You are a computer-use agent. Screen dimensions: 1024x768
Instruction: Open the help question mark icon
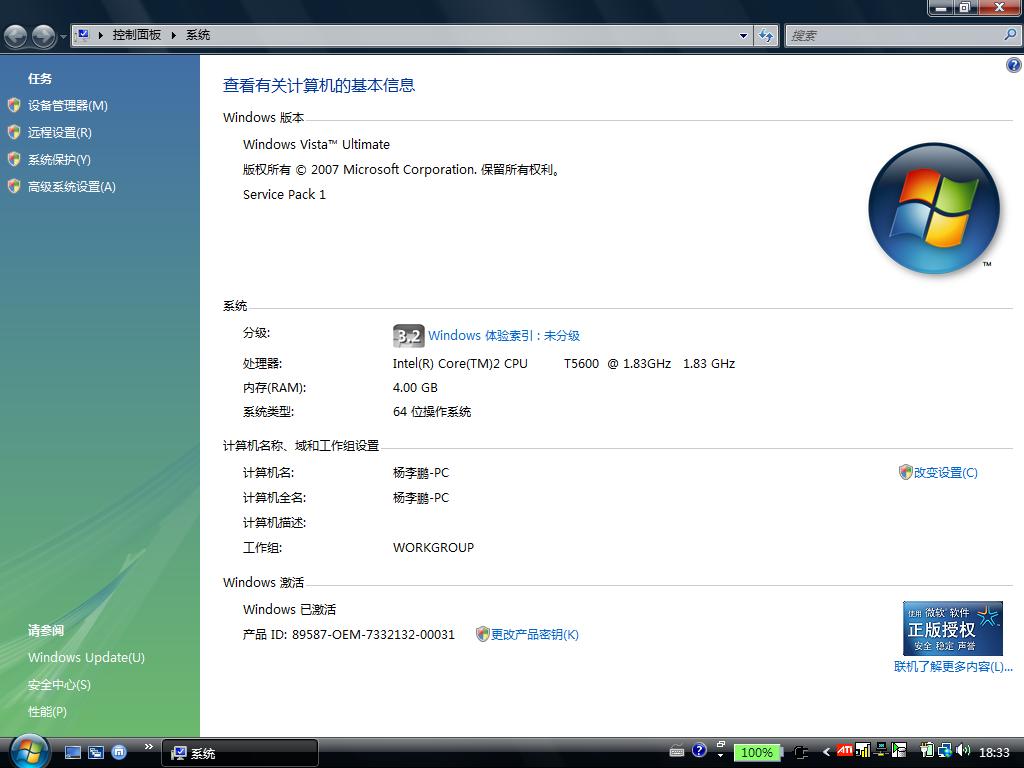(1013, 65)
